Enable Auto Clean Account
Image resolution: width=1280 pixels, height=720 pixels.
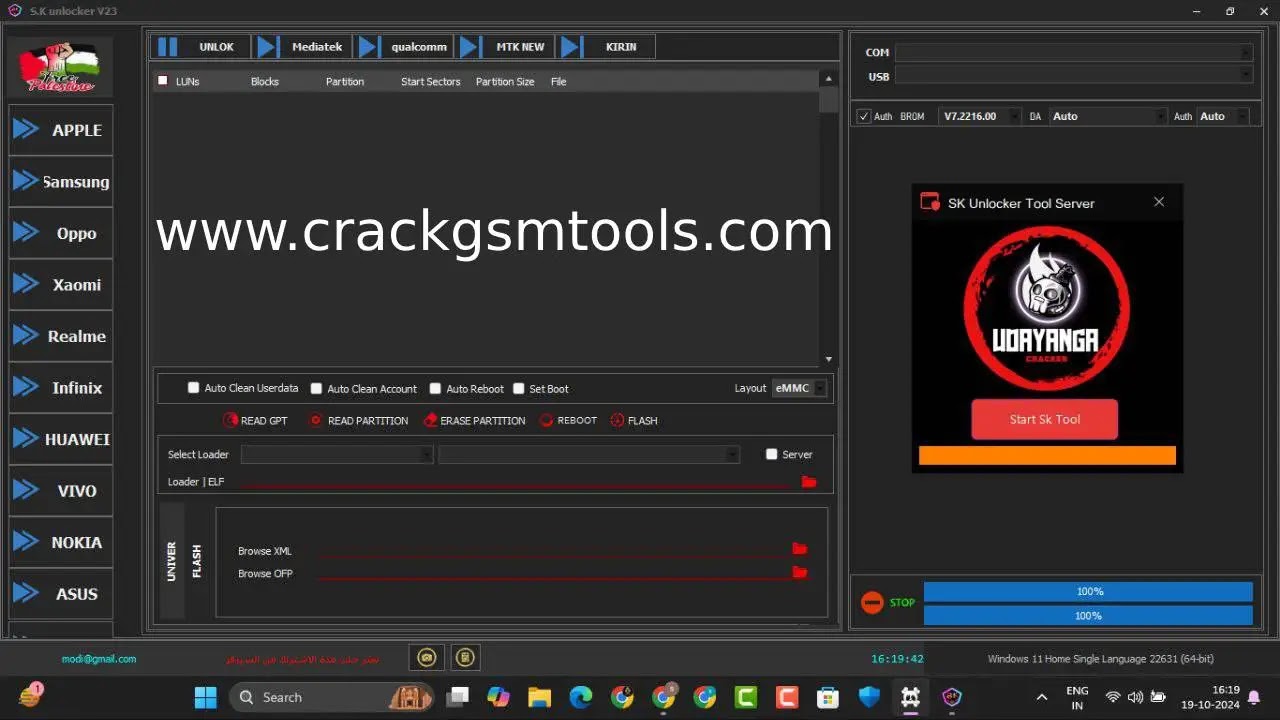tap(316, 388)
